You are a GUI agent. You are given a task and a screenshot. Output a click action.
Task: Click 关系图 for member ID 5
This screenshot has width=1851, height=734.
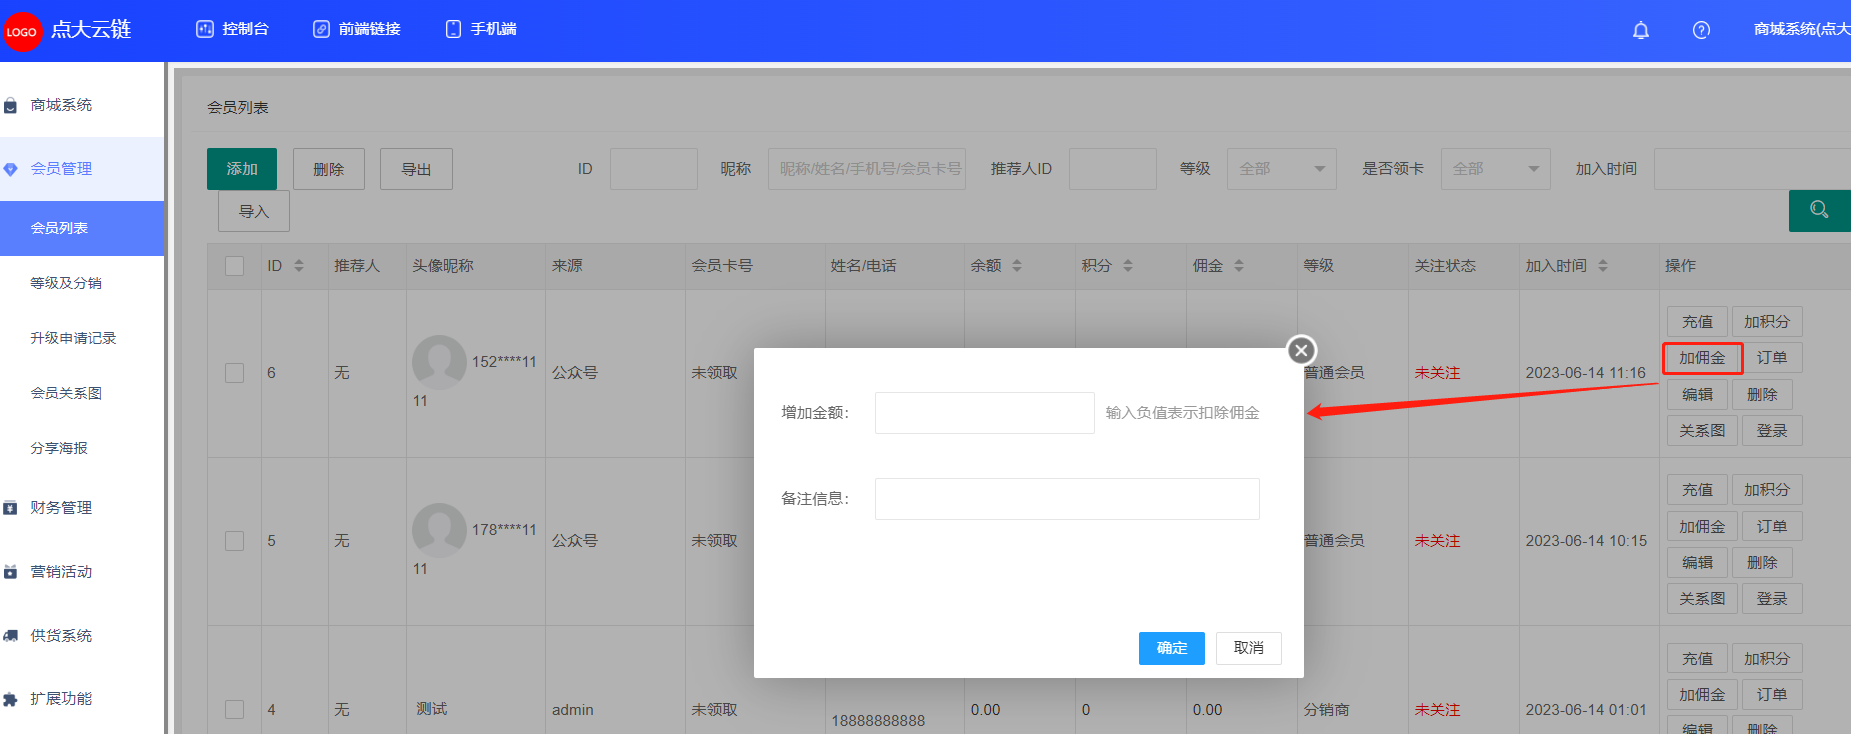(1702, 598)
